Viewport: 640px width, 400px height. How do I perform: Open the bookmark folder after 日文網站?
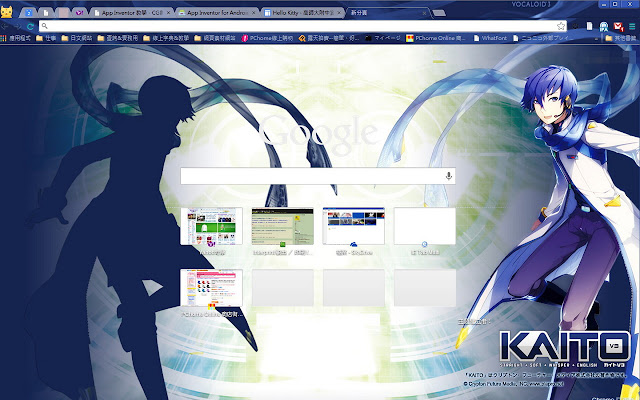tap(118, 38)
